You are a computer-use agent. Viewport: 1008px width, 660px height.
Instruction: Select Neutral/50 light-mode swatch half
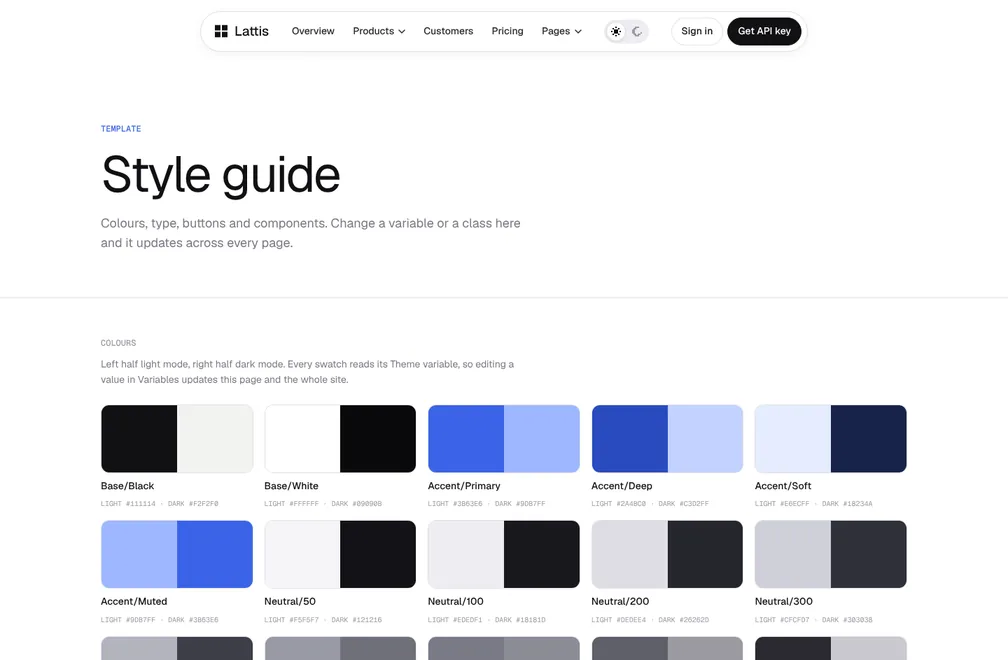click(302, 554)
